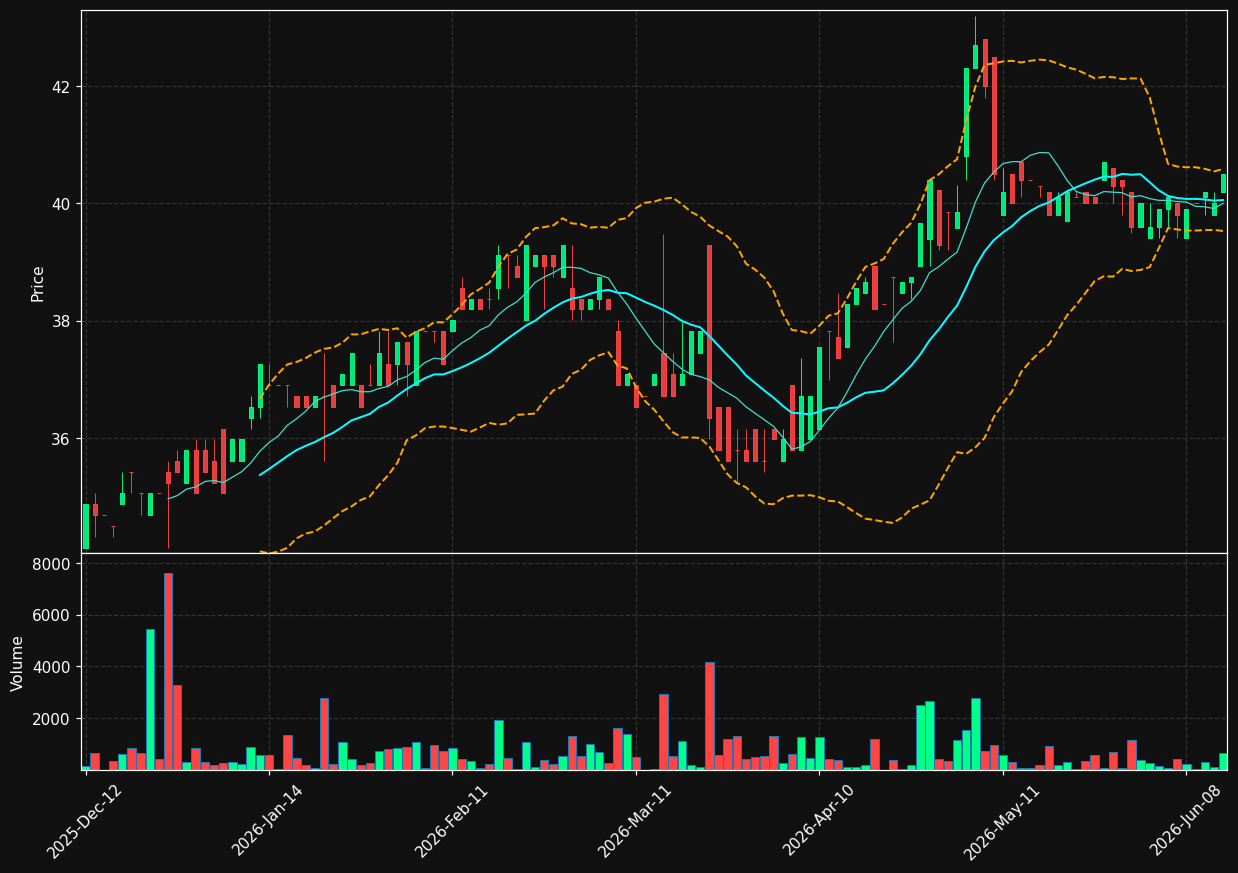This screenshot has width=1238, height=873.
Task: Click the 6000 volume axis value
Action: click(53, 616)
